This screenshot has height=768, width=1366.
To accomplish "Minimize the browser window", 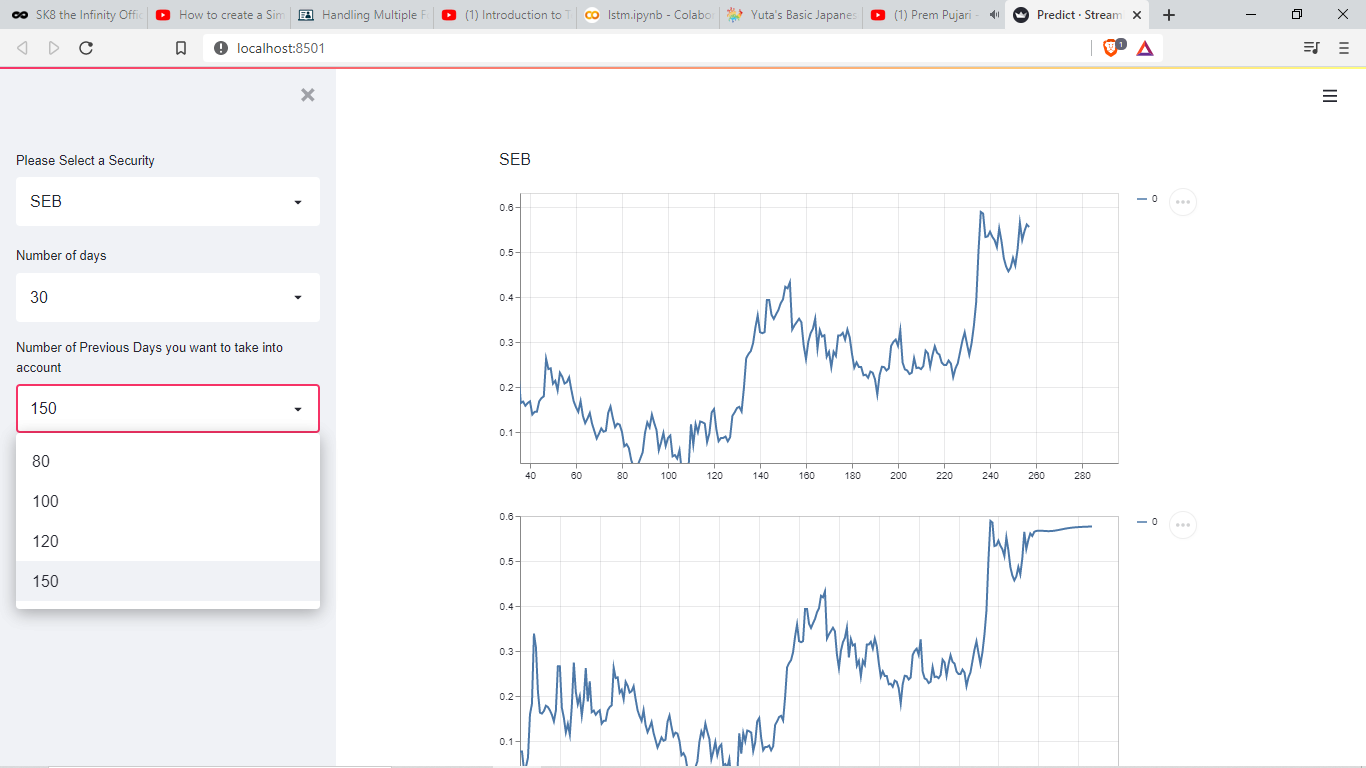I will click(x=1251, y=14).
